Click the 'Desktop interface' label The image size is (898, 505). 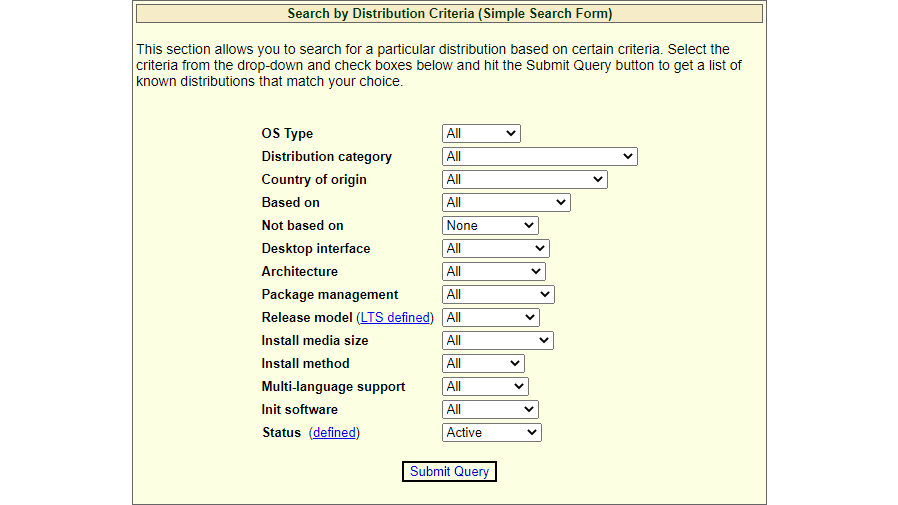pos(316,248)
